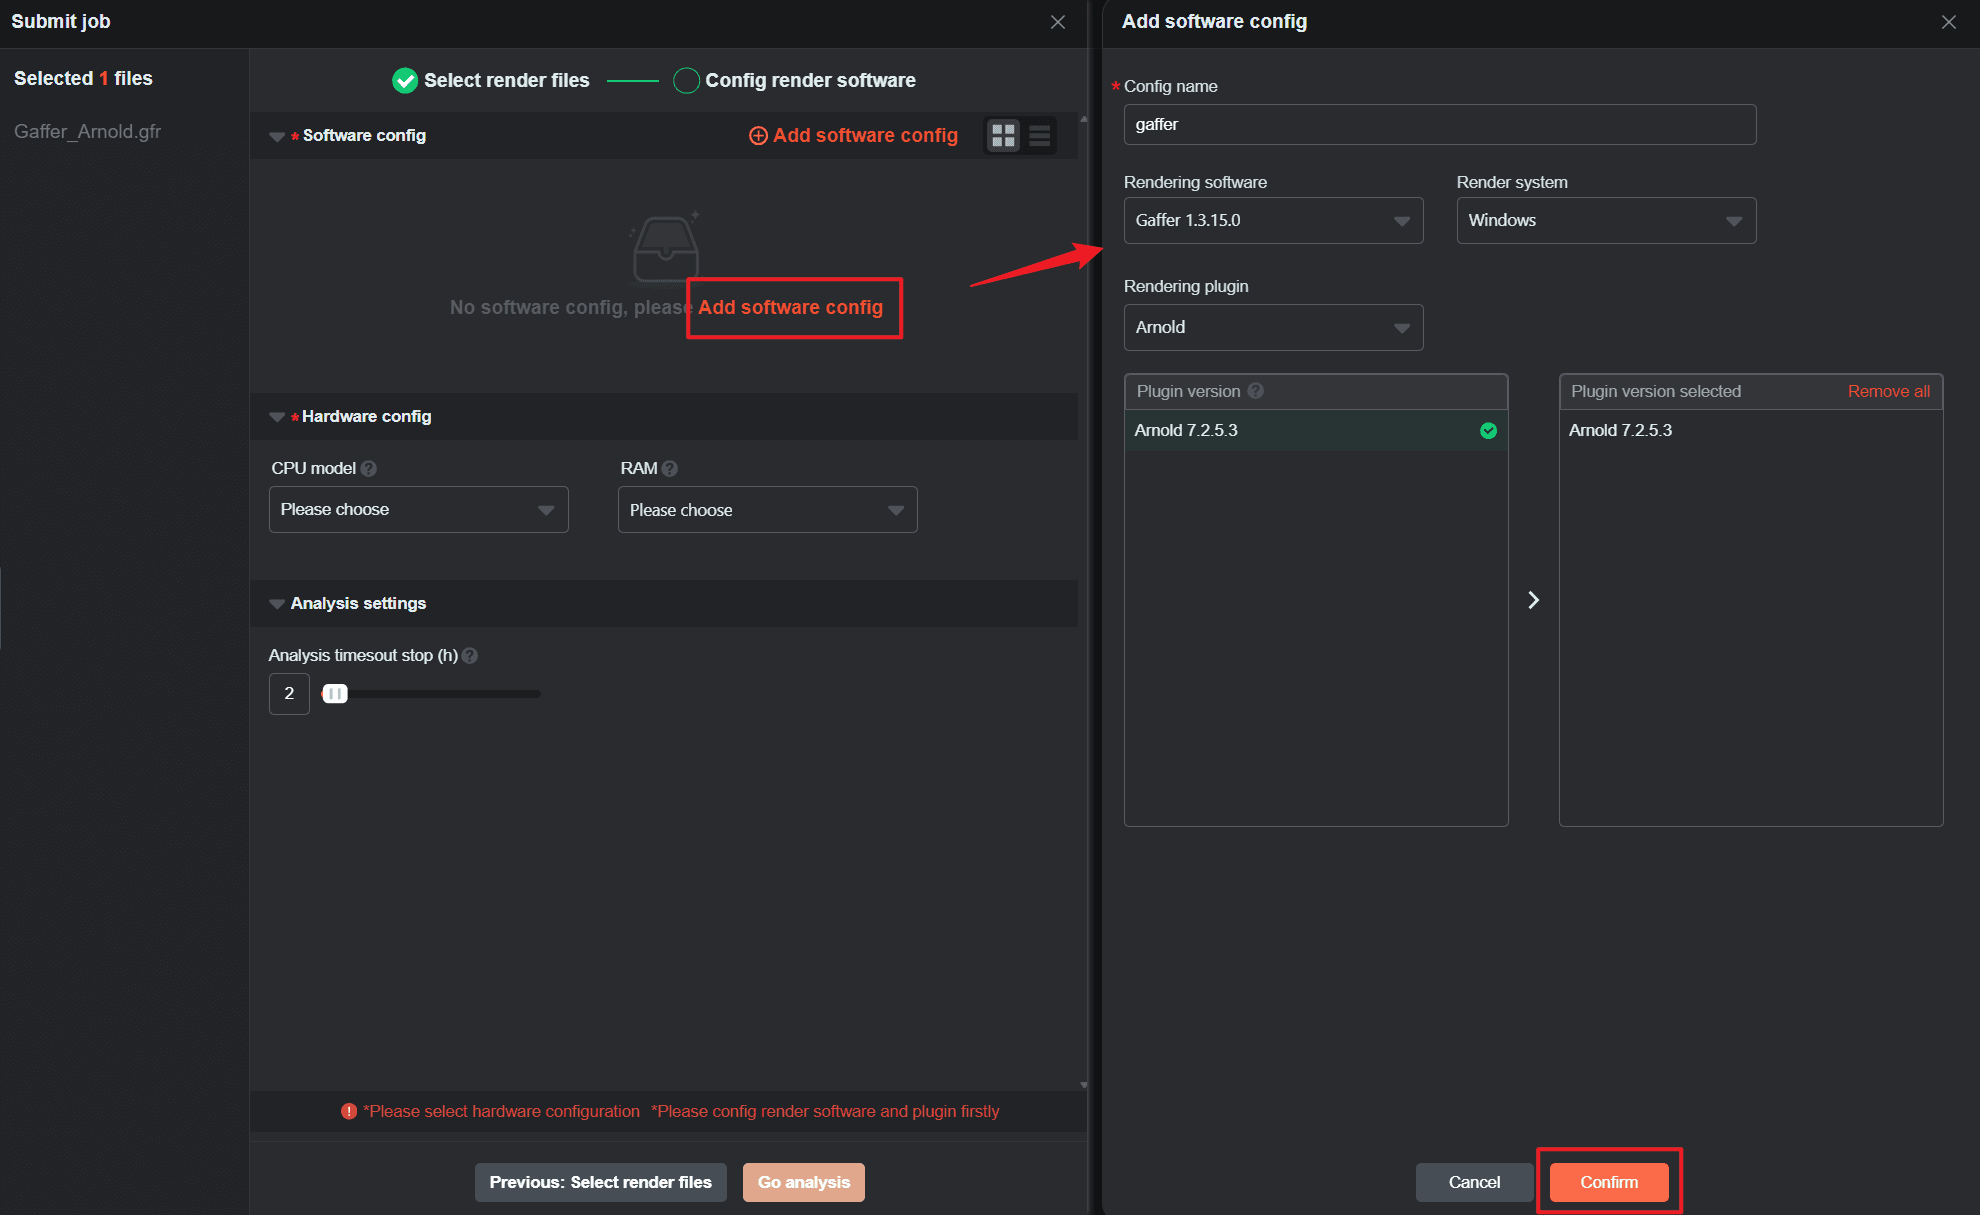Select Gaffer_Arnold.gfr in selected files
Viewport: 1980px width, 1215px height.
(88, 132)
